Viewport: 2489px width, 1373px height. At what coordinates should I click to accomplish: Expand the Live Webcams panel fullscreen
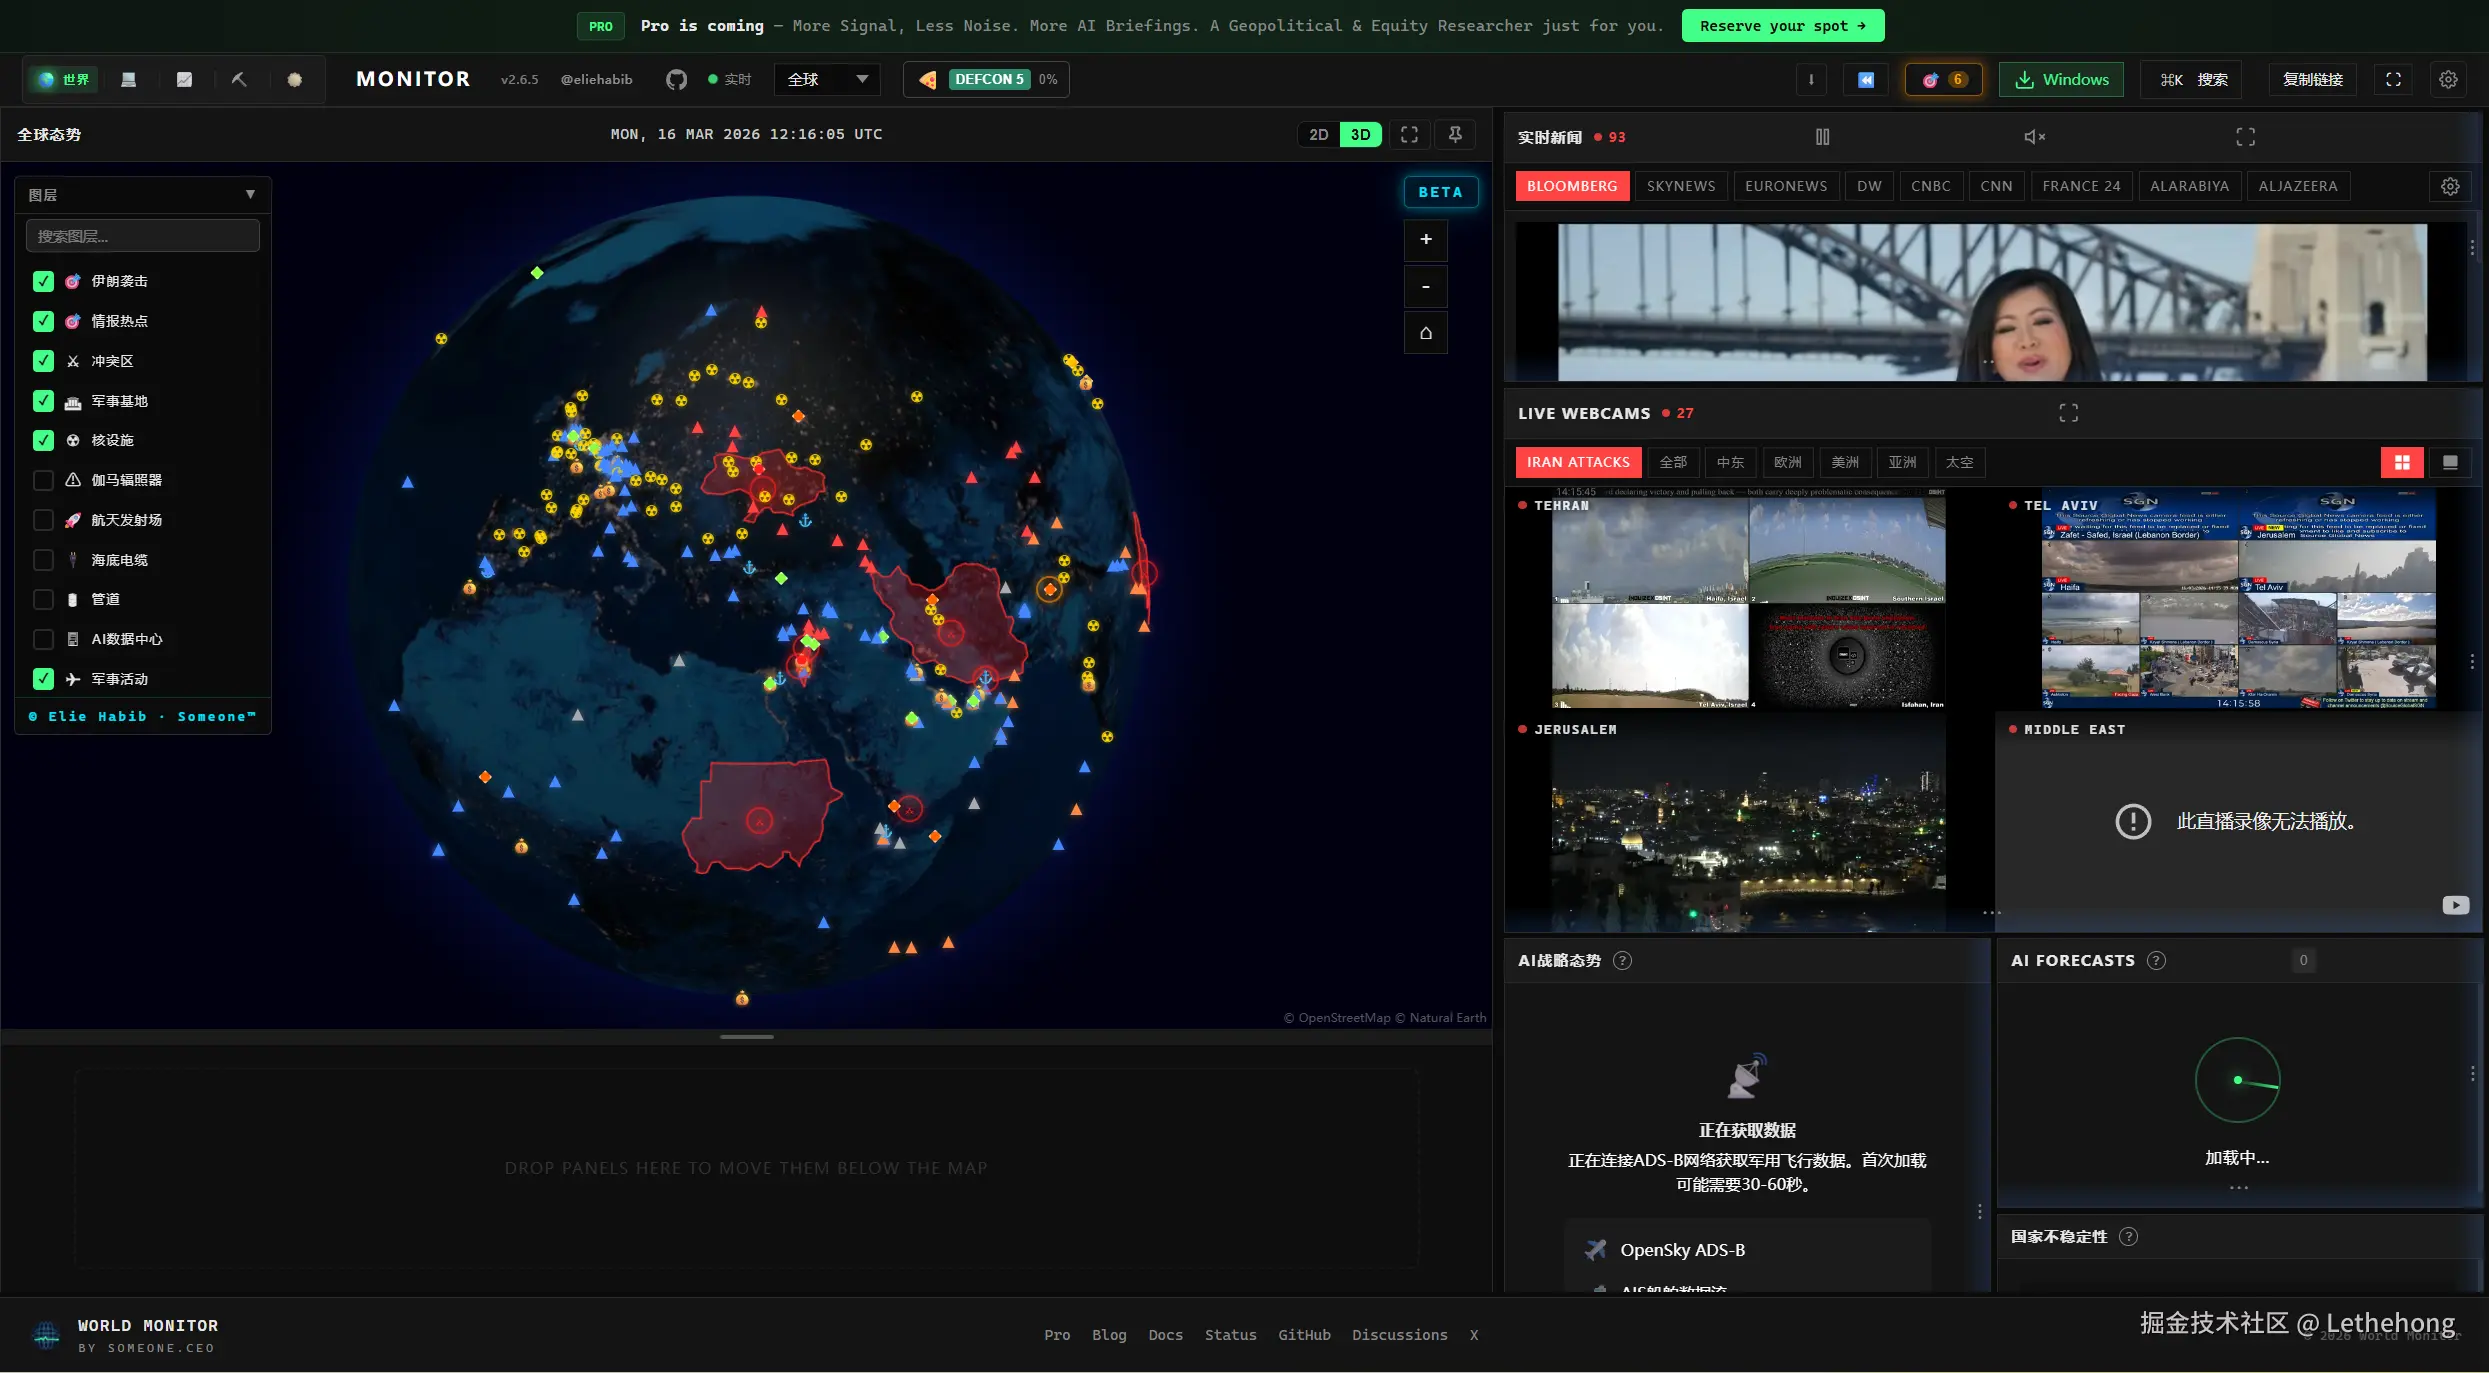2068,413
